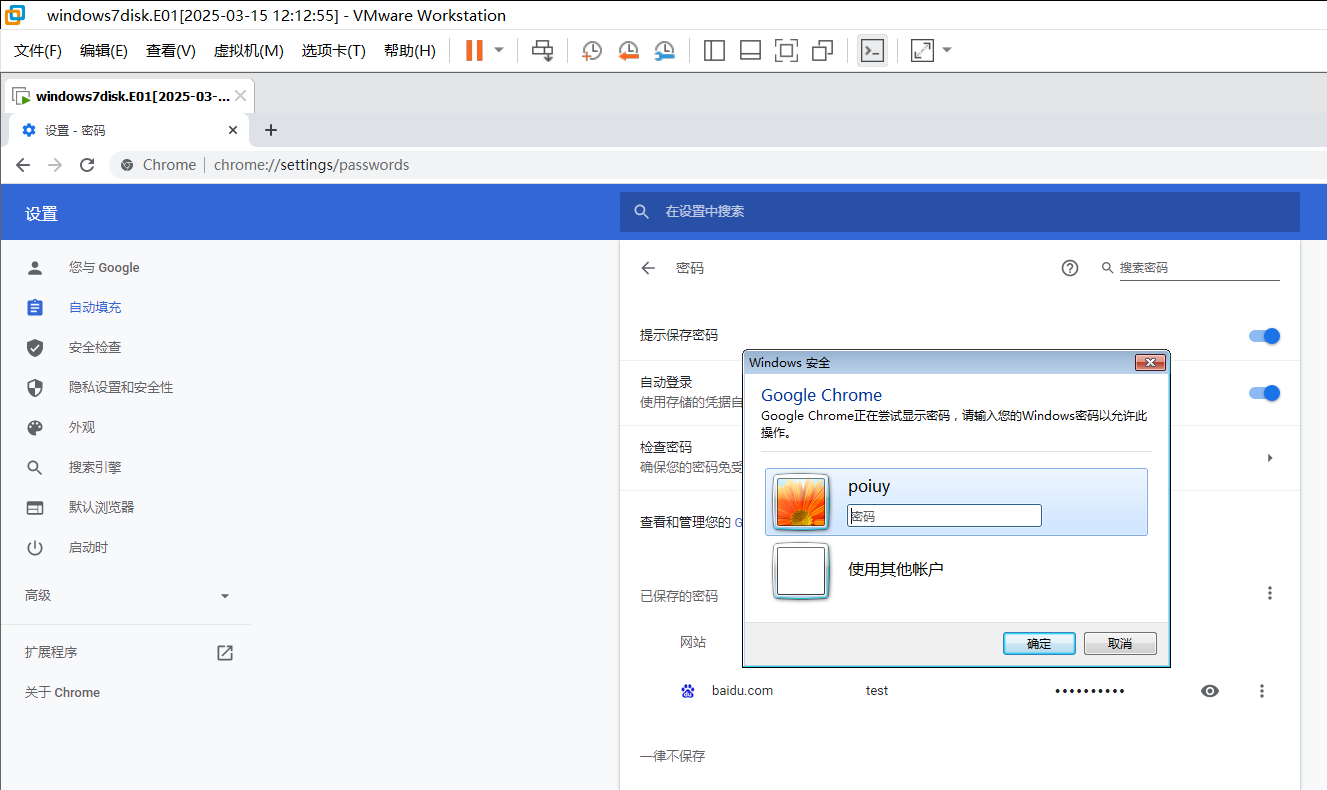Click the masked baidu.com password dots
The image size is (1327, 790).
coord(1090,691)
